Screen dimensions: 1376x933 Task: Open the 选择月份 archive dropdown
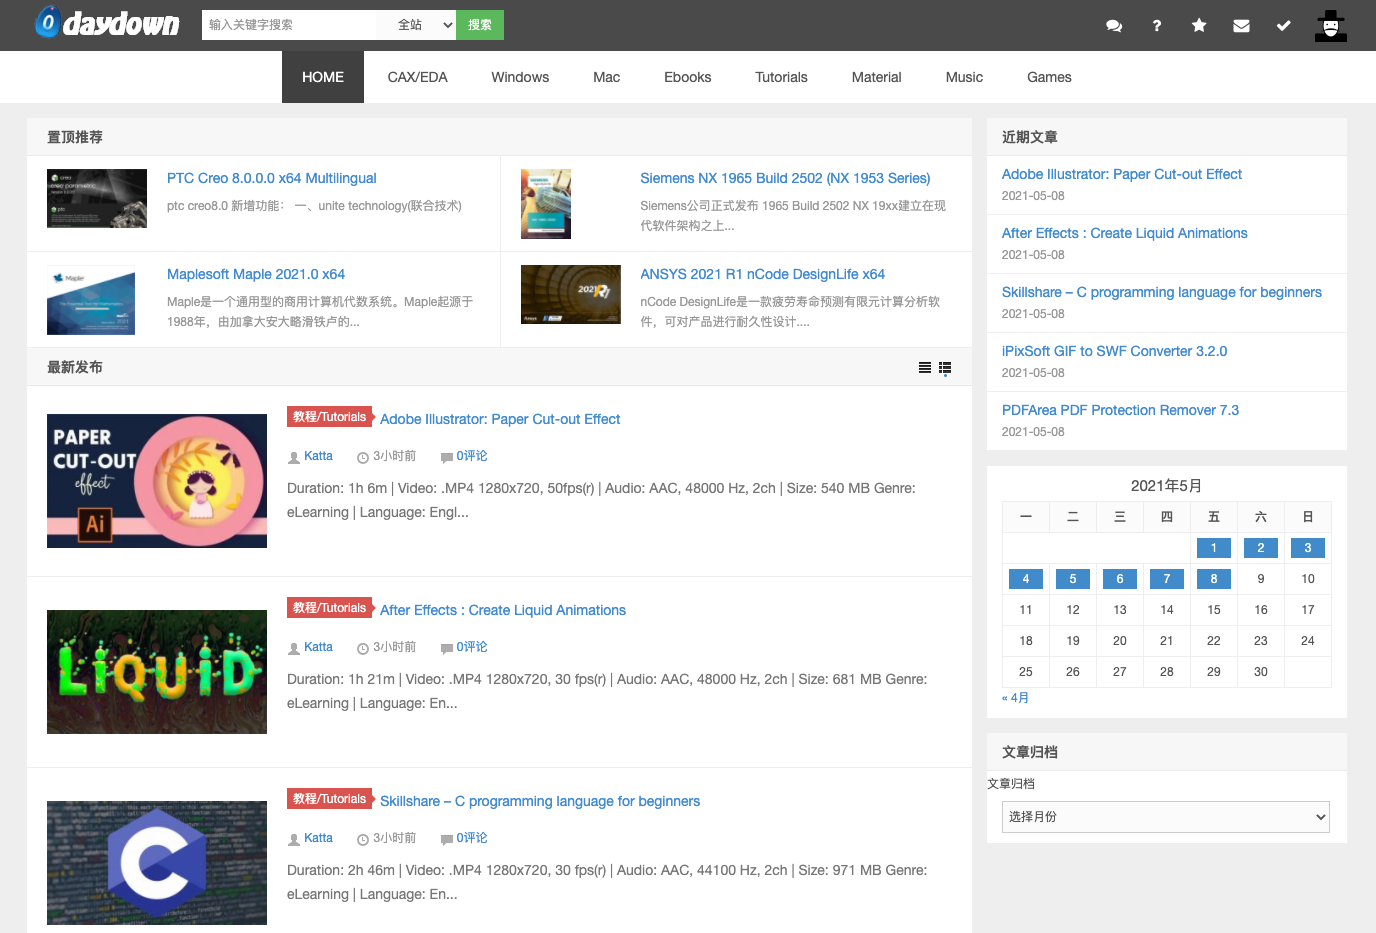pyautogui.click(x=1166, y=817)
